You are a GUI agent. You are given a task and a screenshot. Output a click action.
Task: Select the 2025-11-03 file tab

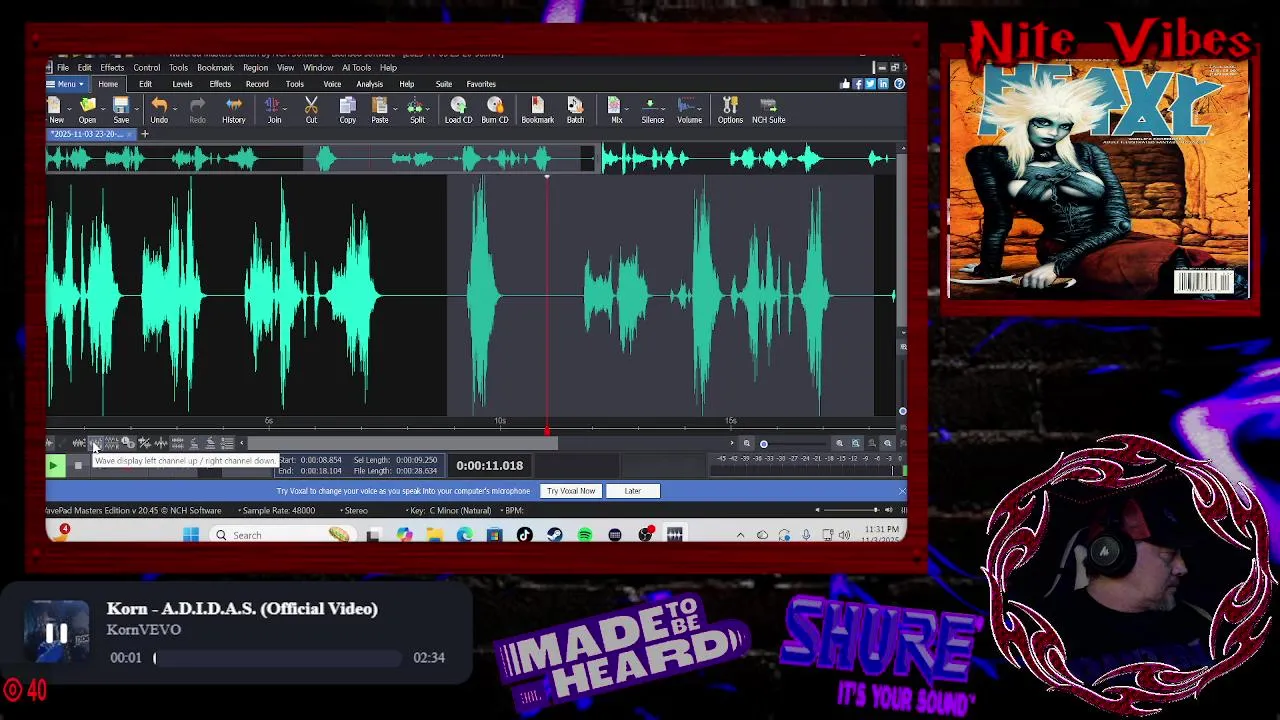pos(90,134)
